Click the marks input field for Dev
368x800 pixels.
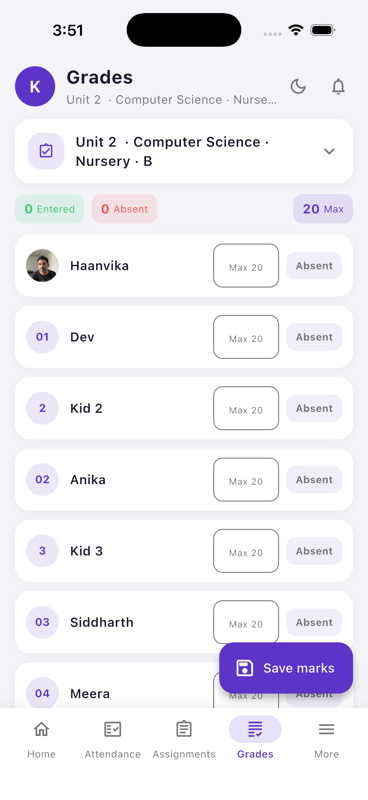pos(246,337)
